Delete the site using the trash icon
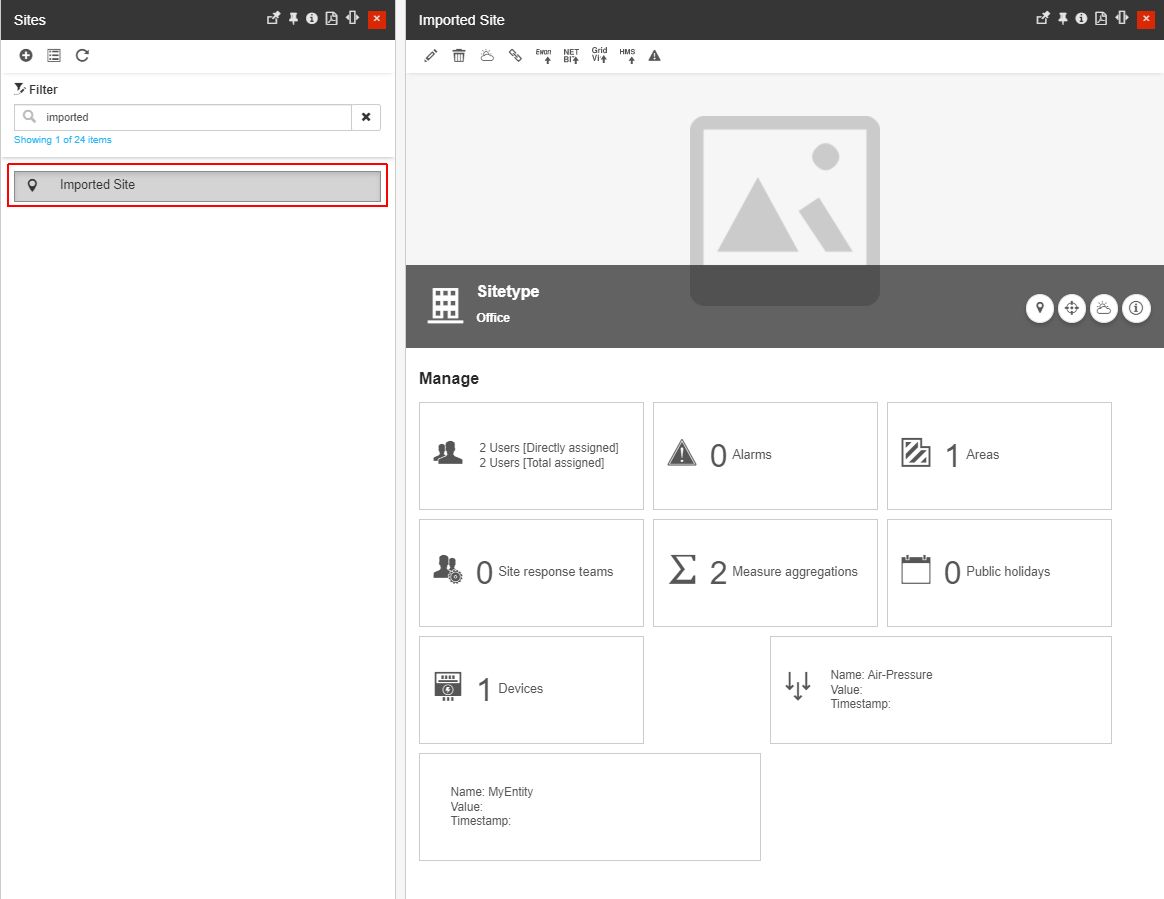Viewport: 1164px width, 899px height. tap(459, 56)
